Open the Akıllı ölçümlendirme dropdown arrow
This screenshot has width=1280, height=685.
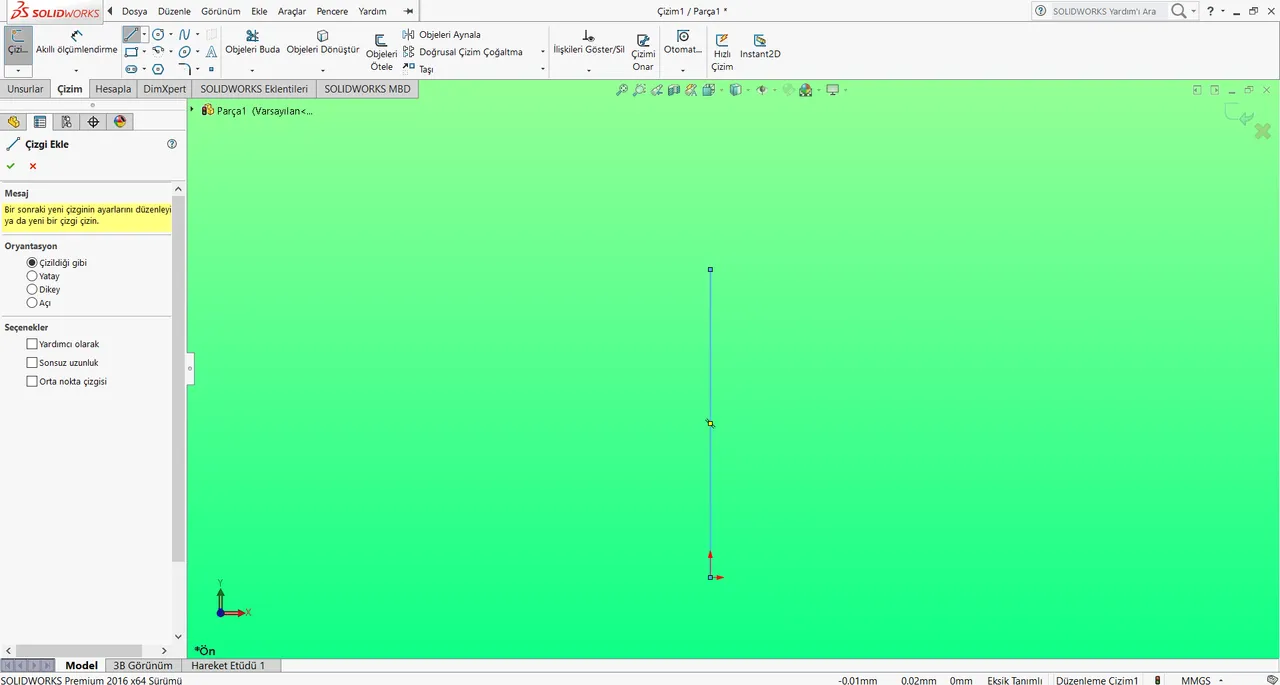click(76, 71)
